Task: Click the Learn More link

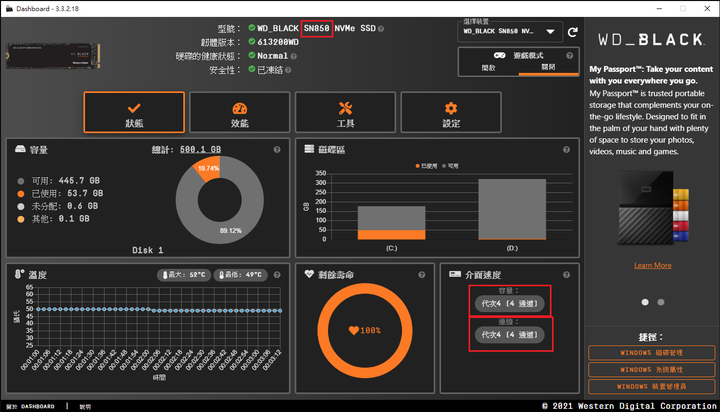Action: [x=652, y=265]
